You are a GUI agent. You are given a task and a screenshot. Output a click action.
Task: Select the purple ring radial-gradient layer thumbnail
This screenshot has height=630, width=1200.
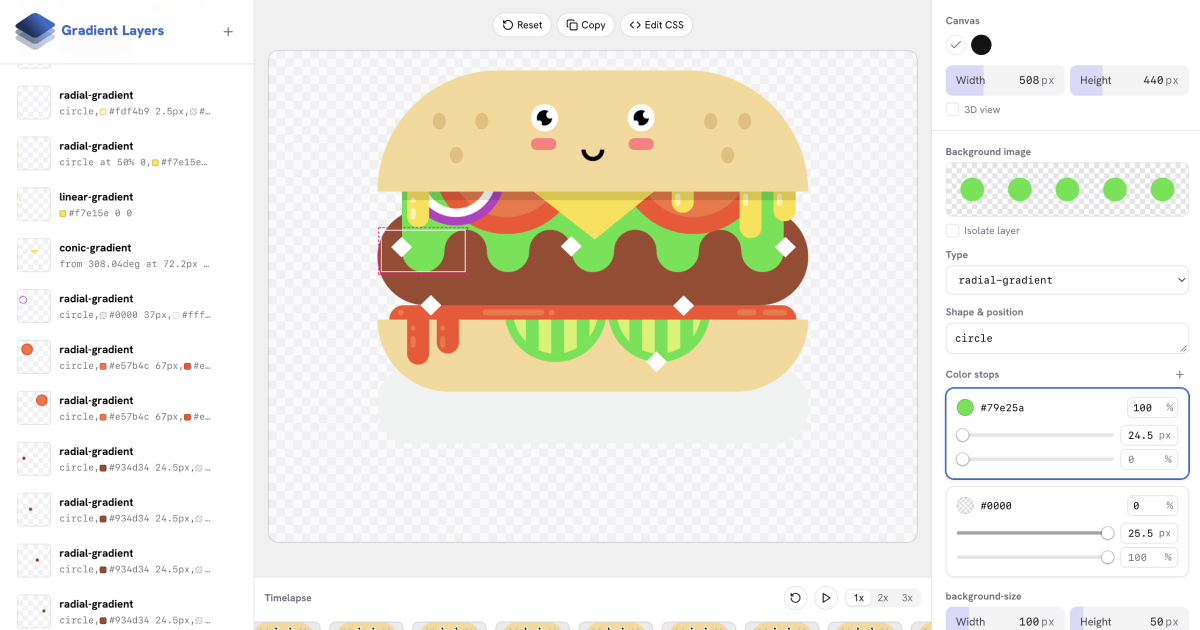(34, 306)
